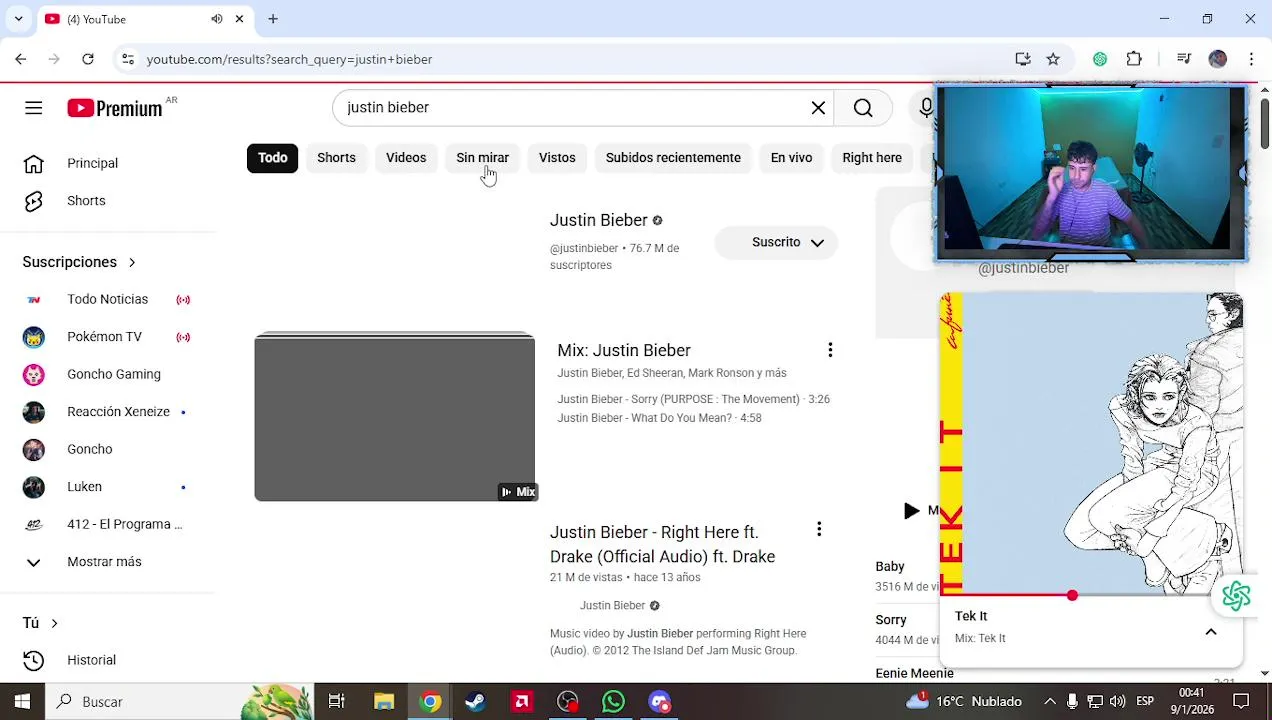Open the Right Here ft. Drake video title
The image size is (1272, 720).
(x=663, y=544)
